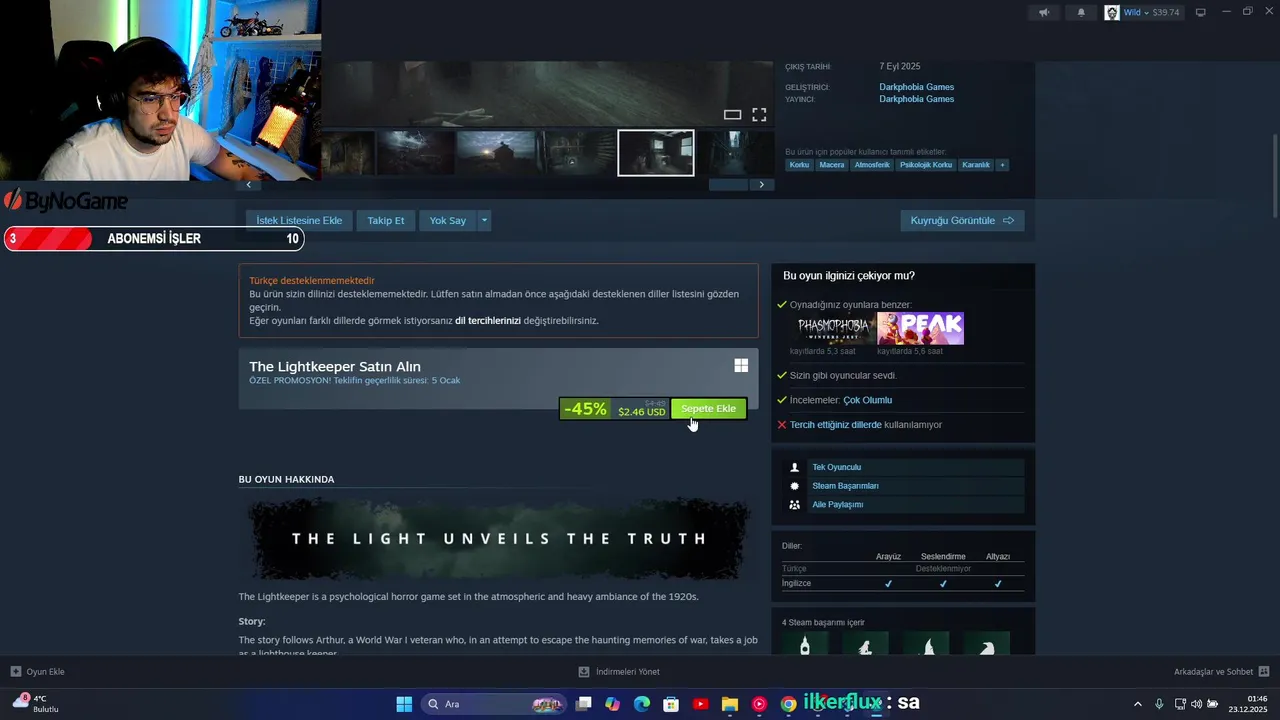Open File Explorer from taskbar
Viewport: 1280px width, 720px height.
pyautogui.click(x=730, y=704)
